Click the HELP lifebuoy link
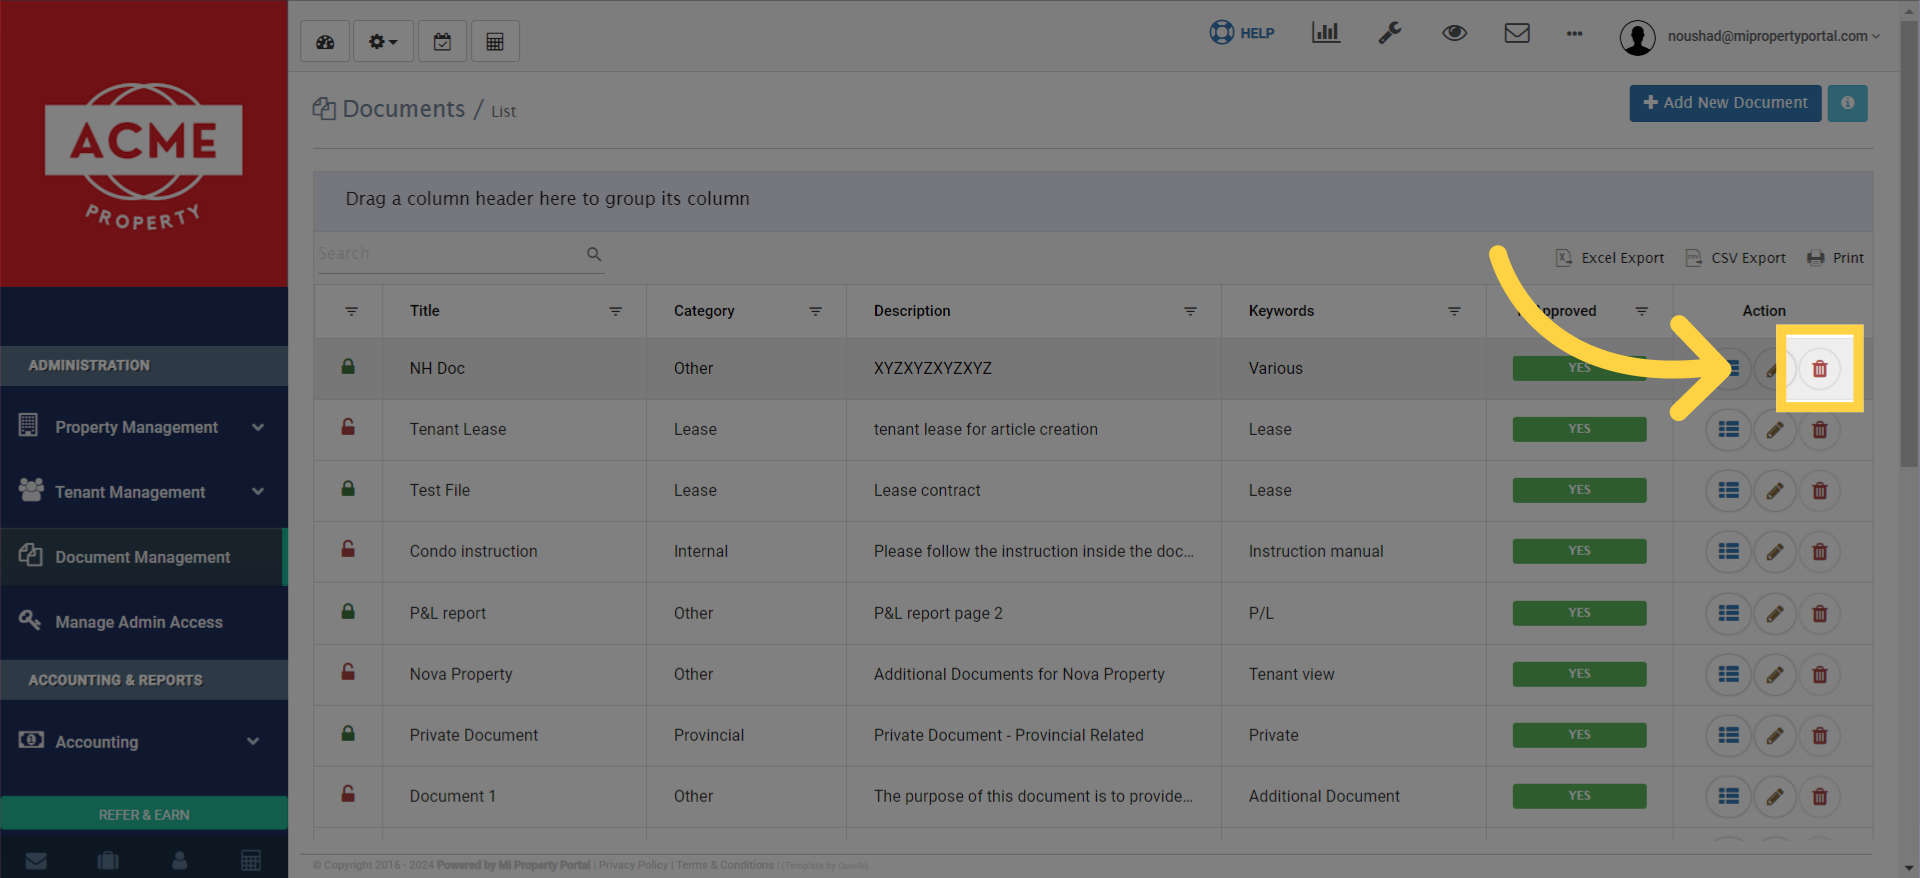 [x=1242, y=33]
